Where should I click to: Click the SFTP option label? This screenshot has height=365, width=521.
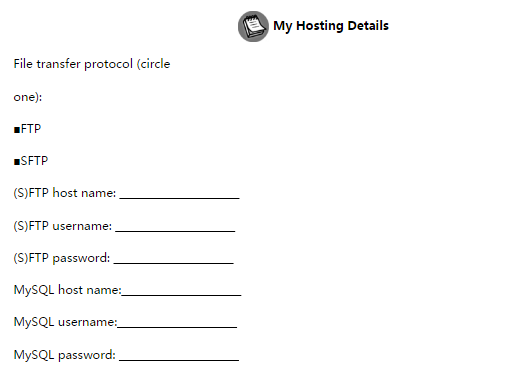pyautogui.click(x=34, y=161)
